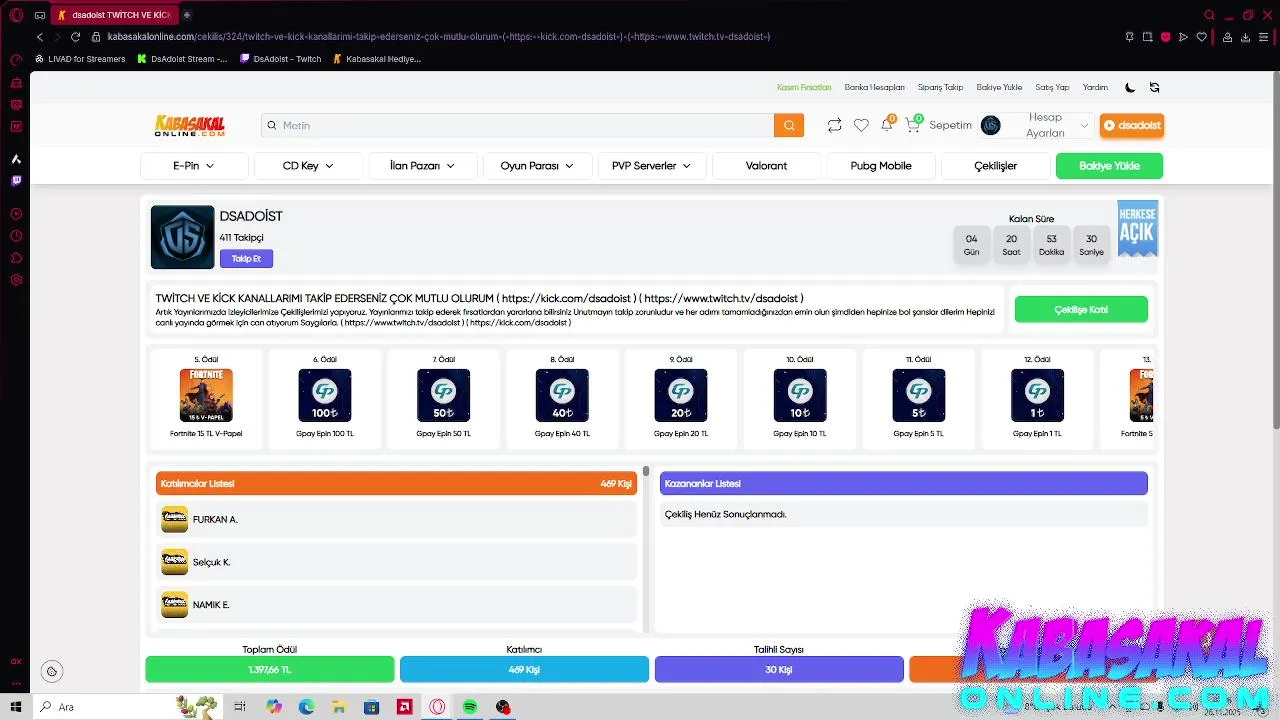Screen dimensions: 1280x720
Task: Open the Twitch panel in Opera sidebar
Action: [x=16, y=181]
